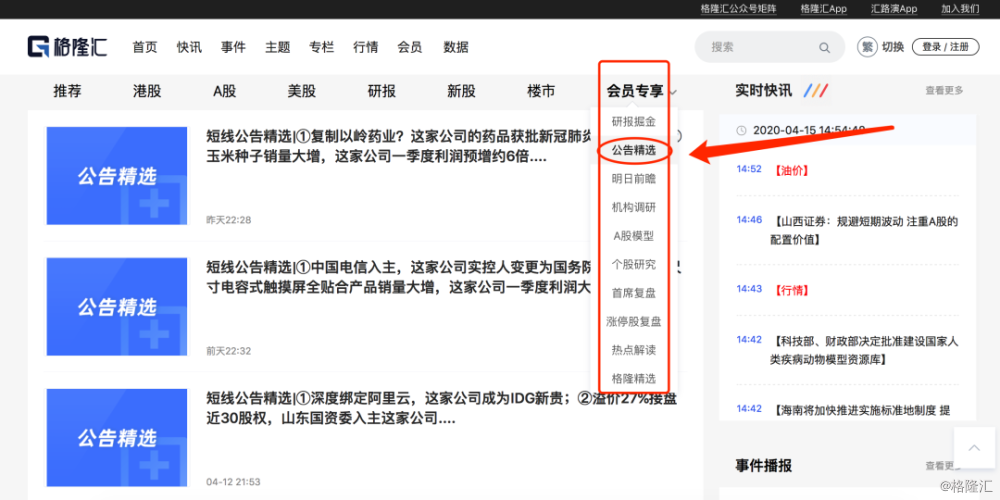1000x500 pixels.
Task: Open 专栏 in the top navigation
Action: pos(321,47)
